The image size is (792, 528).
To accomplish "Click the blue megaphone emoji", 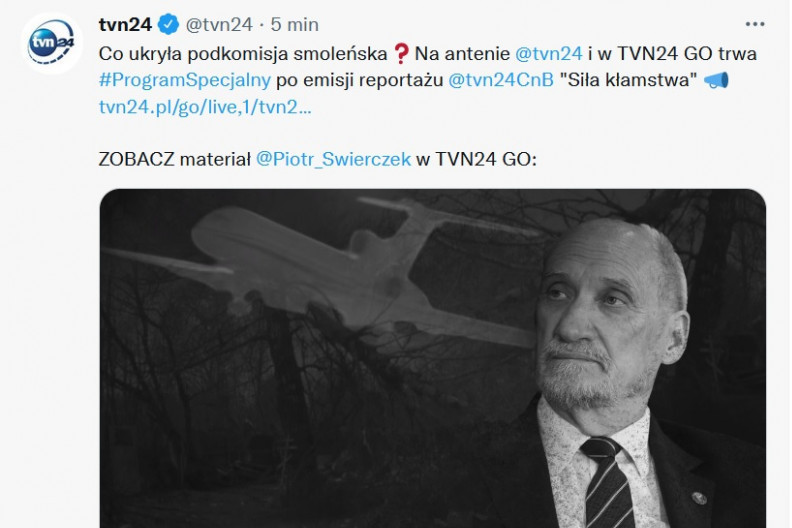I will pos(716,80).
